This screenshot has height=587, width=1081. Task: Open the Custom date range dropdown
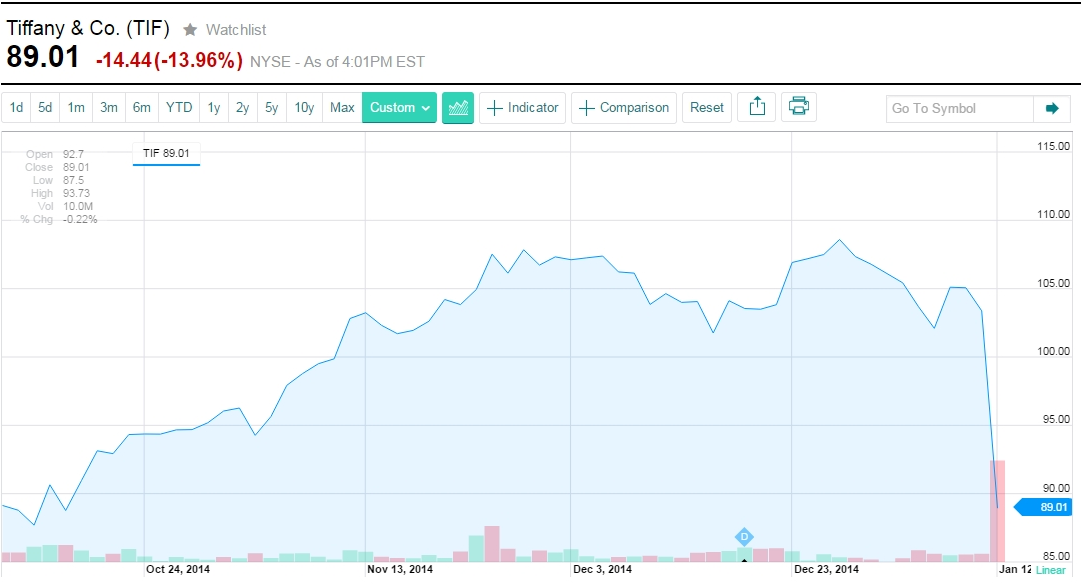(x=399, y=108)
